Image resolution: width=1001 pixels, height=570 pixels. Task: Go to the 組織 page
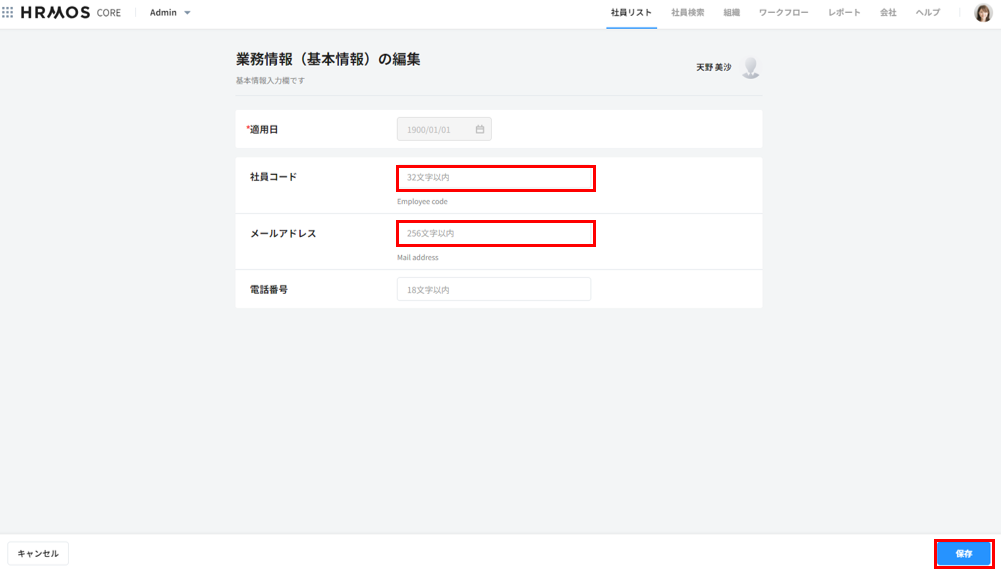click(732, 13)
